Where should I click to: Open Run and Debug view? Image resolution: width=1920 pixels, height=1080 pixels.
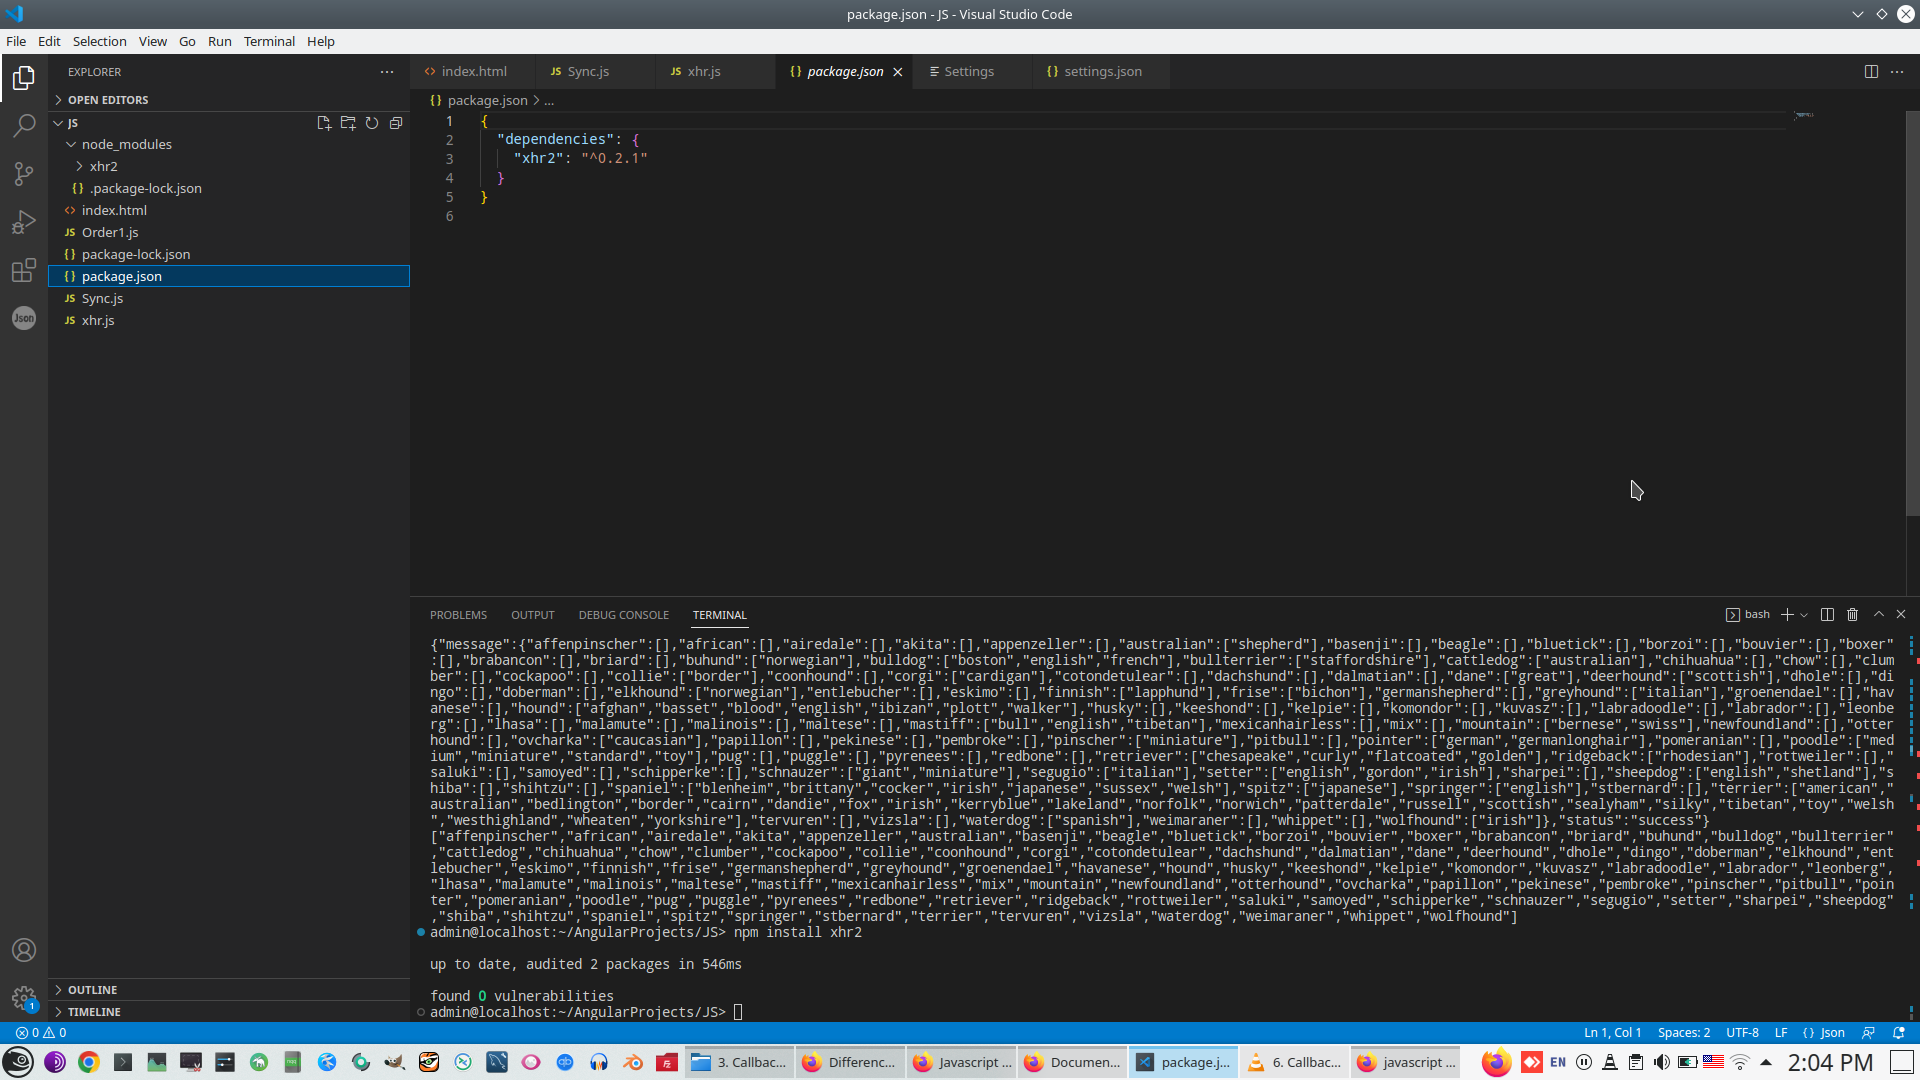24,222
